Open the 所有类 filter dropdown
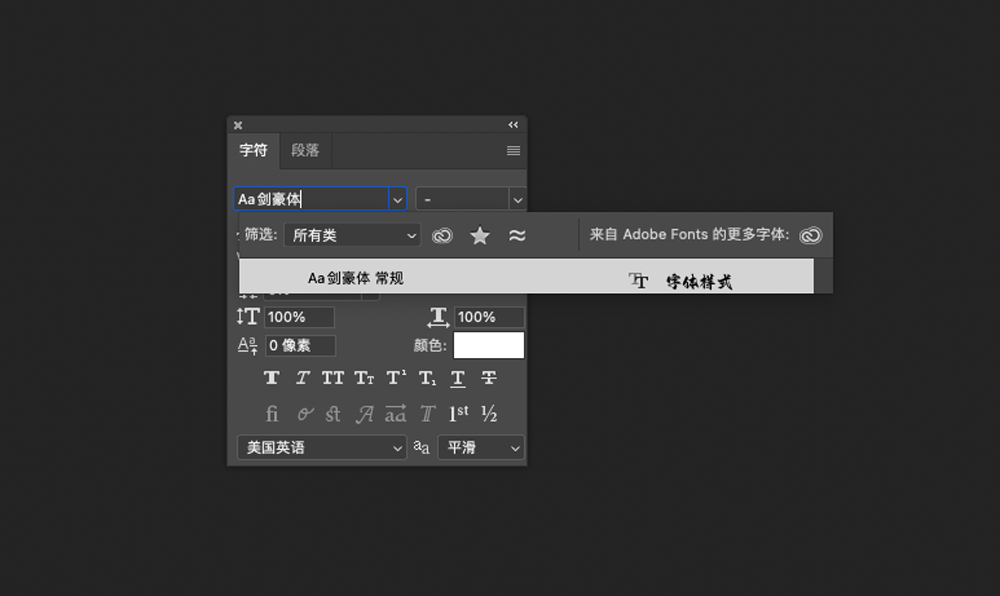1000x596 pixels. pos(352,235)
